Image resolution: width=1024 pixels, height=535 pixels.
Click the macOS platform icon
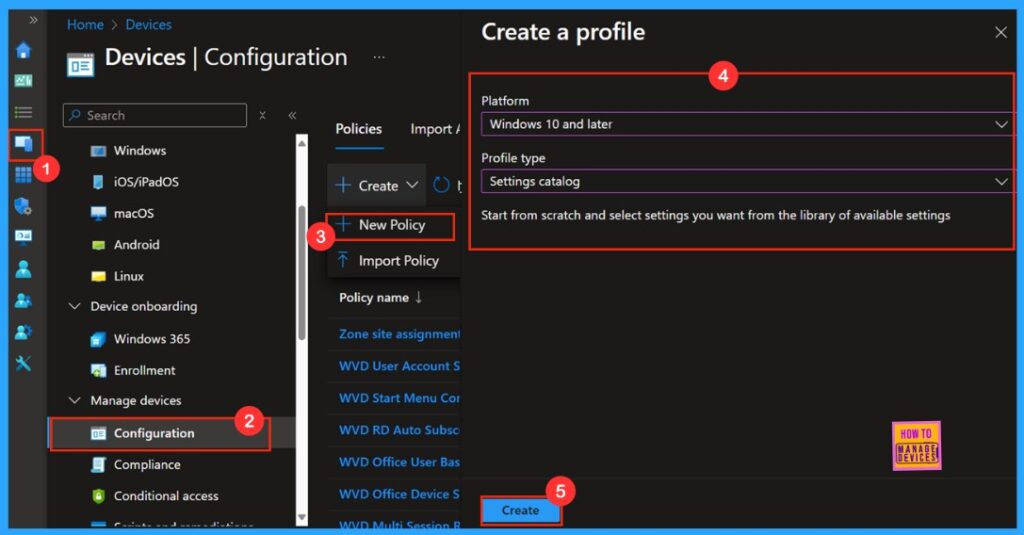[99, 214]
